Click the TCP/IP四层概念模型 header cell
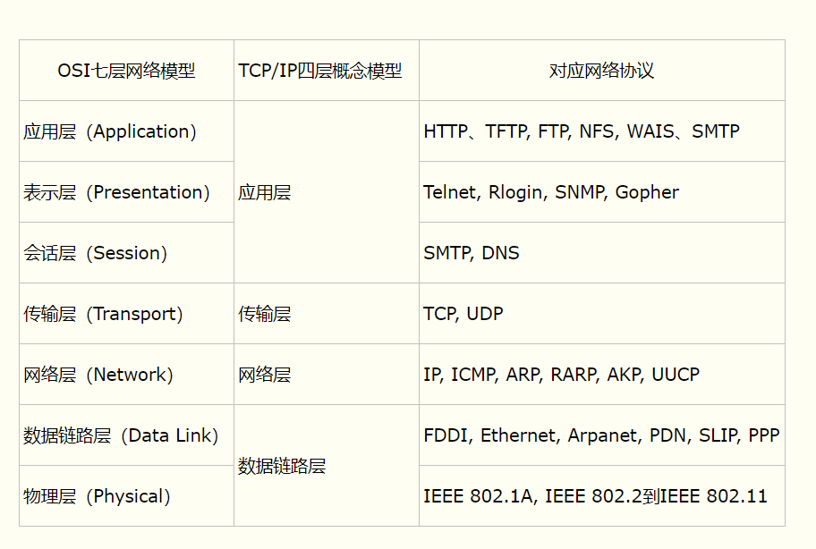Viewport: 816px width, 549px height. pos(326,71)
